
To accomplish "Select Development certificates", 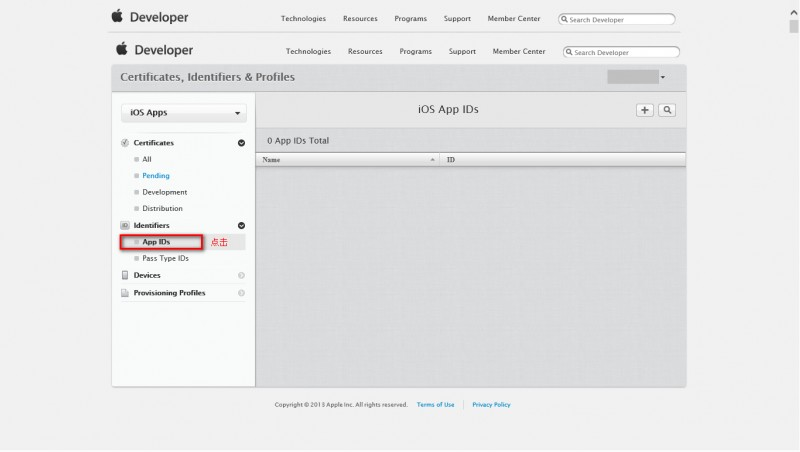I will pos(165,192).
